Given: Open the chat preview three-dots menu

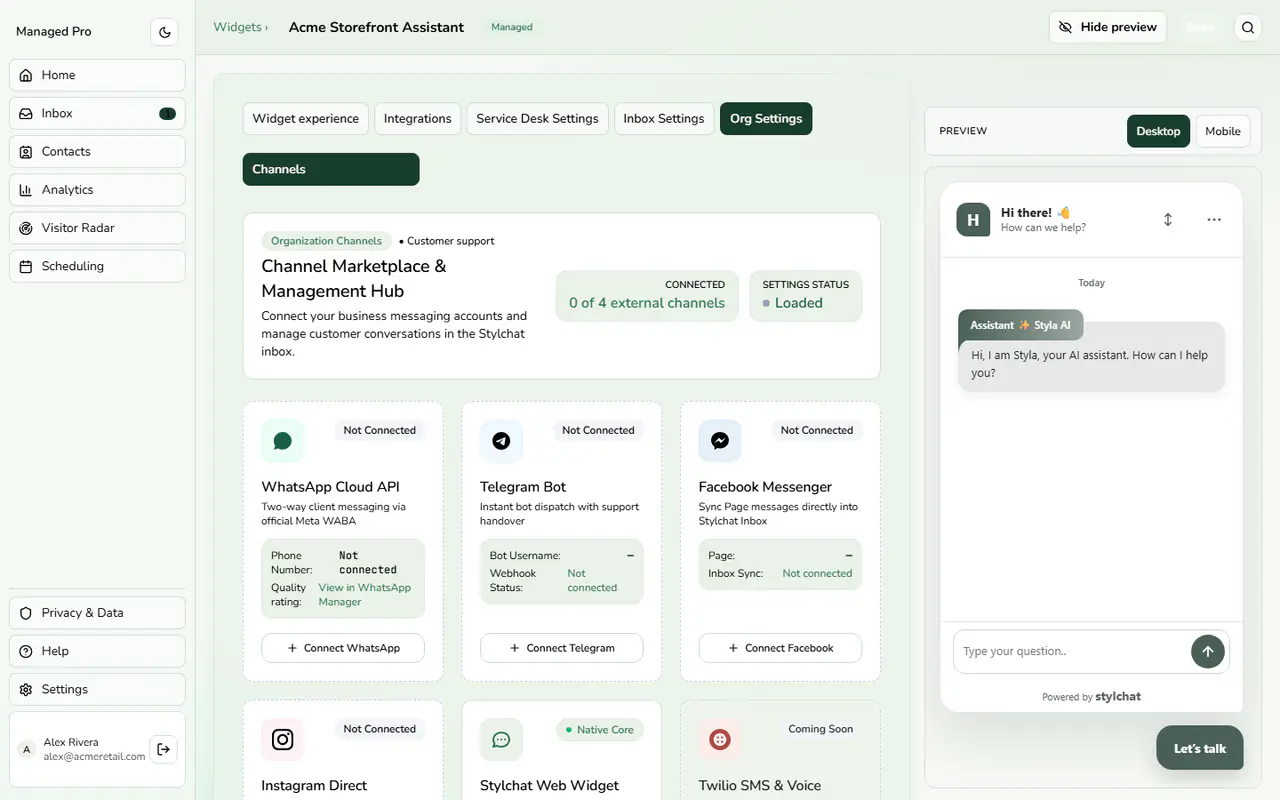Looking at the screenshot, I should point(1214,219).
